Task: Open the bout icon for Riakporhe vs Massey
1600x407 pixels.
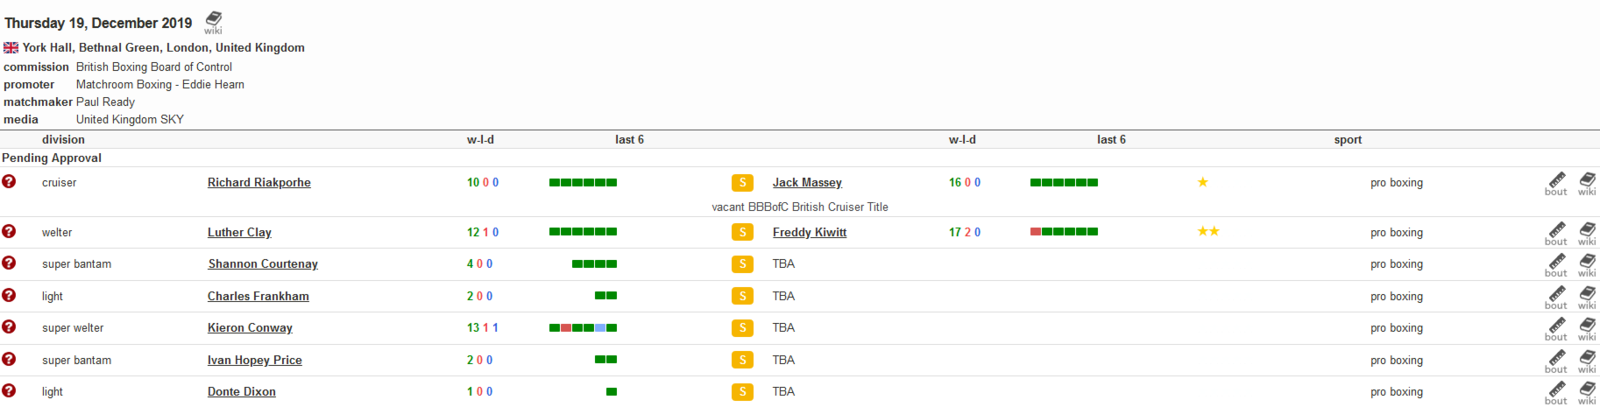Action: pos(1556,183)
